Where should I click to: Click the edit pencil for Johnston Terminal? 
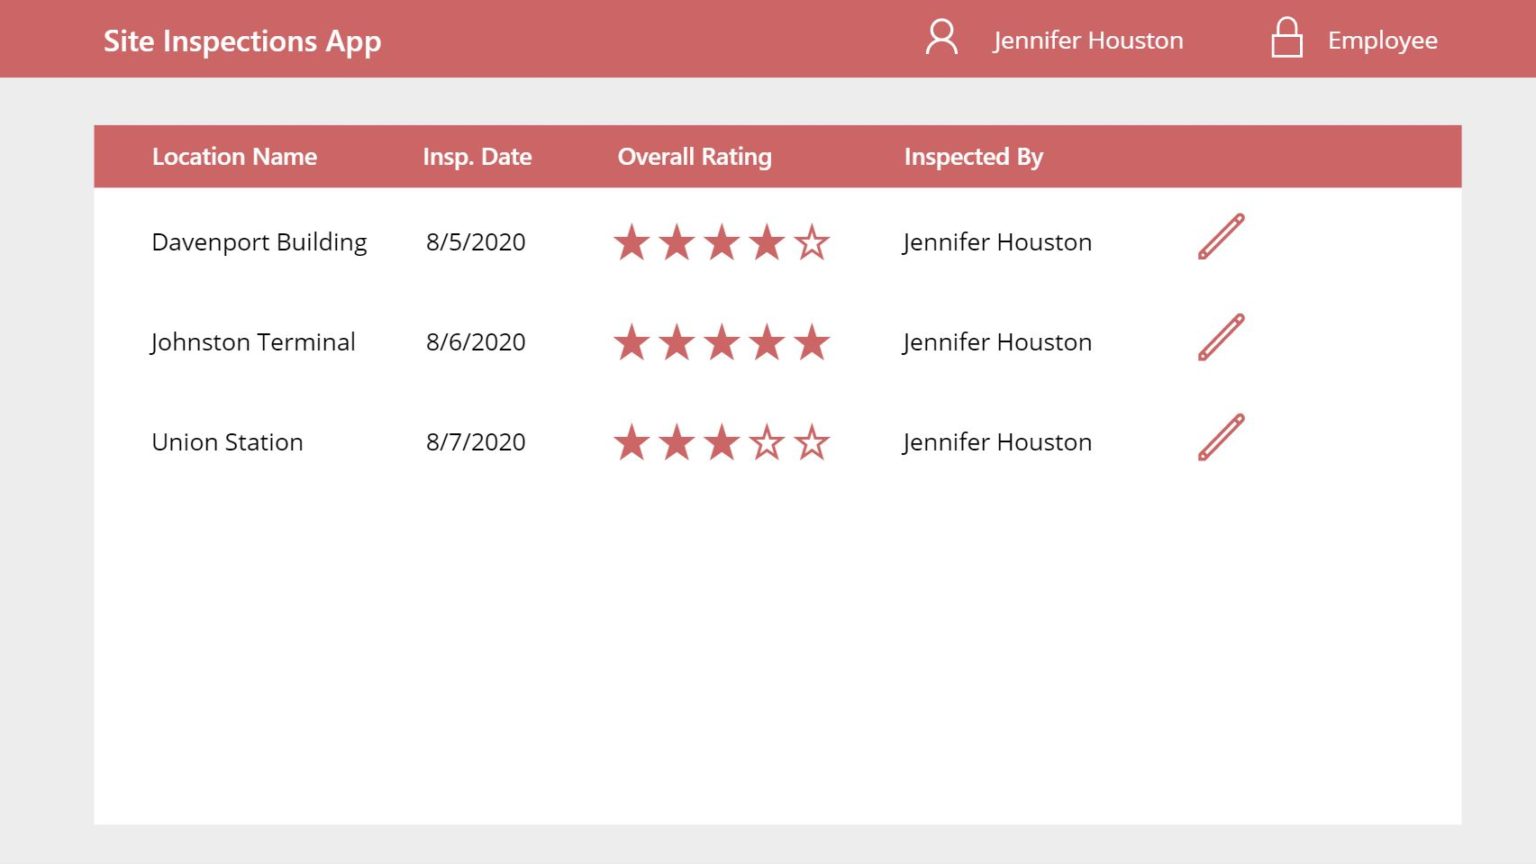pyautogui.click(x=1220, y=337)
